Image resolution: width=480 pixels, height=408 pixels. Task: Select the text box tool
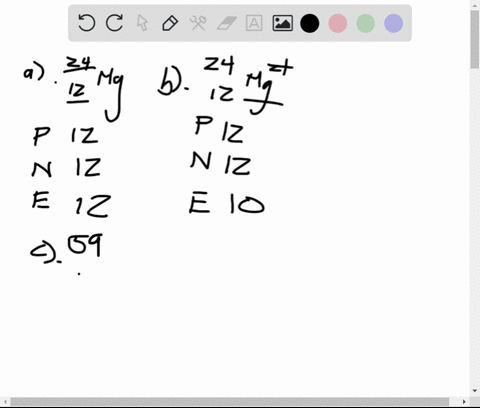pyautogui.click(x=254, y=23)
